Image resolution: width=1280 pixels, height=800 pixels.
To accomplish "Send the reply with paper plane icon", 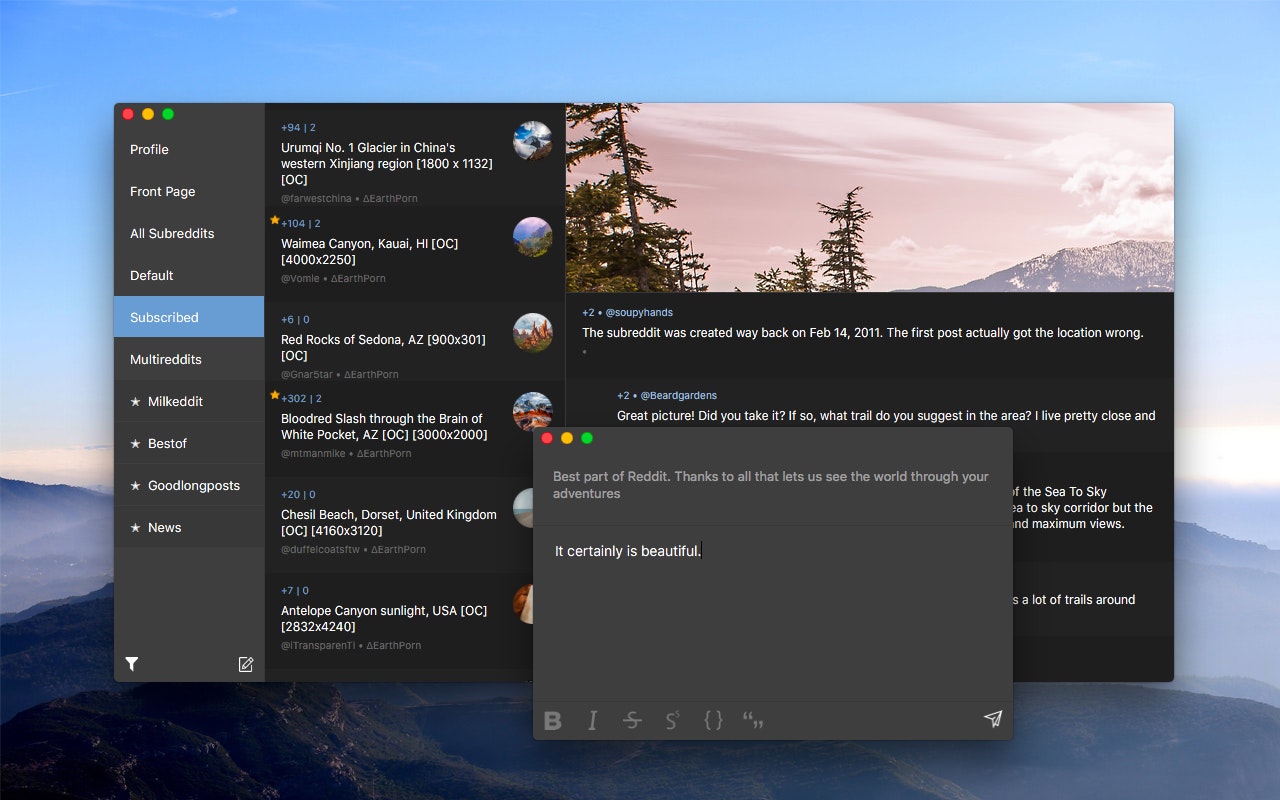I will pyautogui.click(x=992, y=719).
